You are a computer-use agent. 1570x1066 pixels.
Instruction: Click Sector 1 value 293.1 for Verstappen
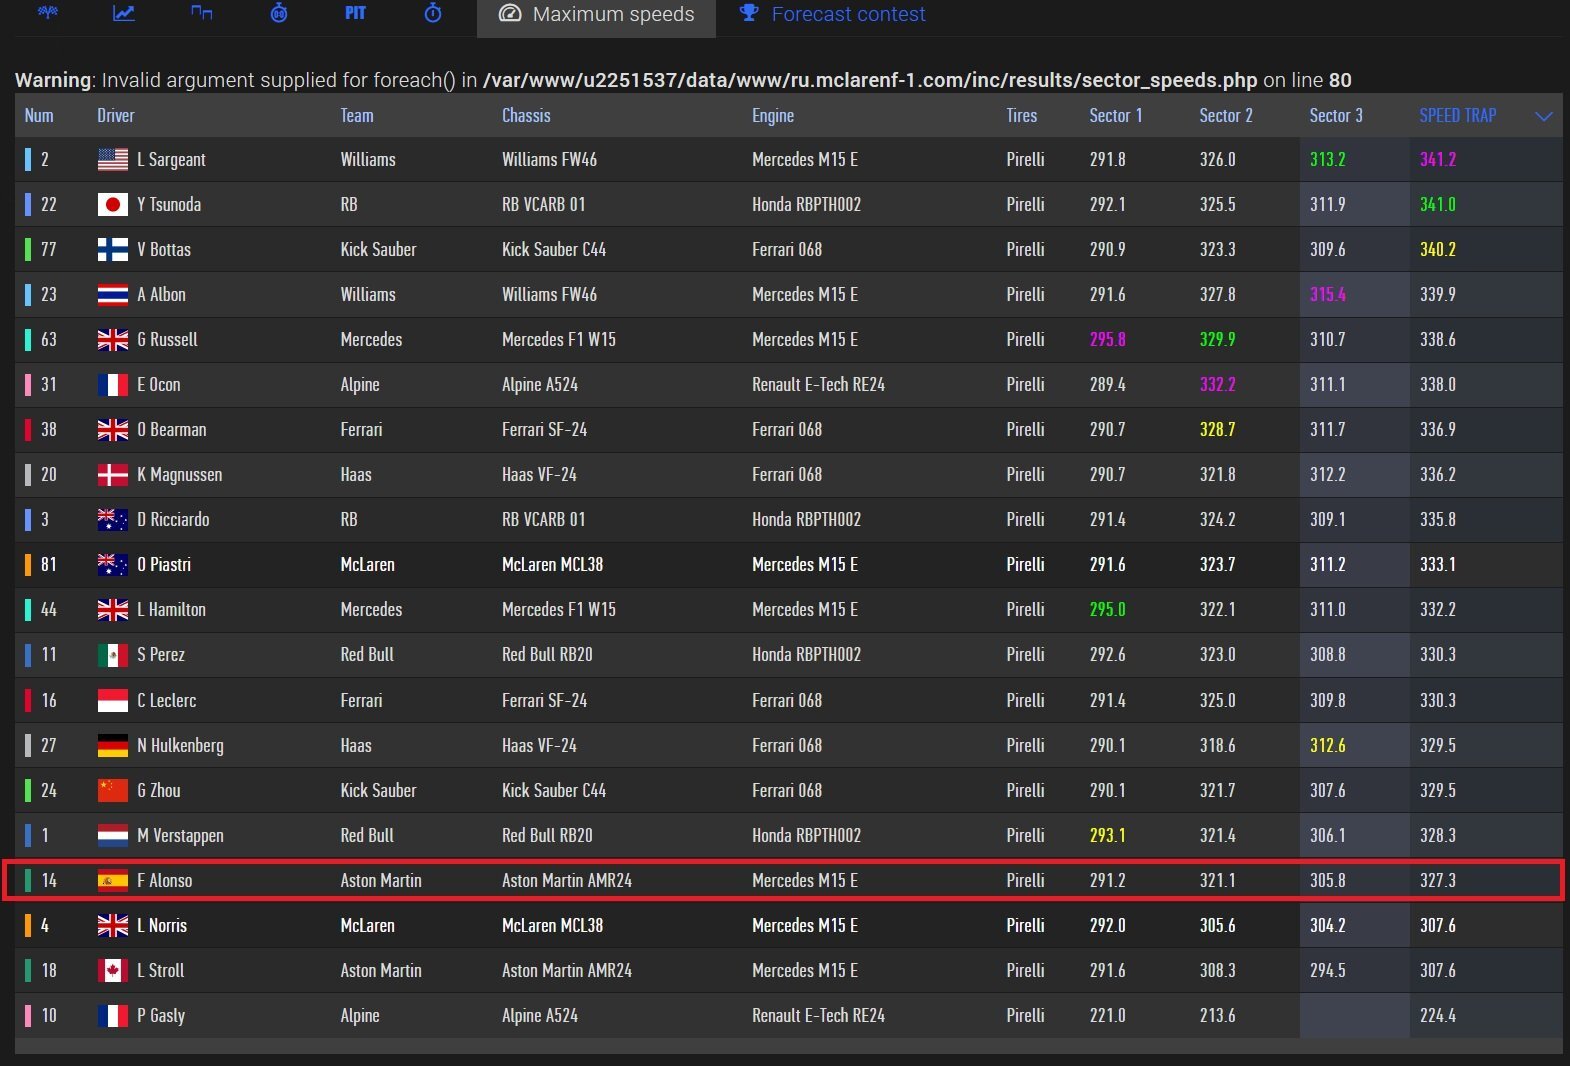pyautogui.click(x=1107, y=835)
